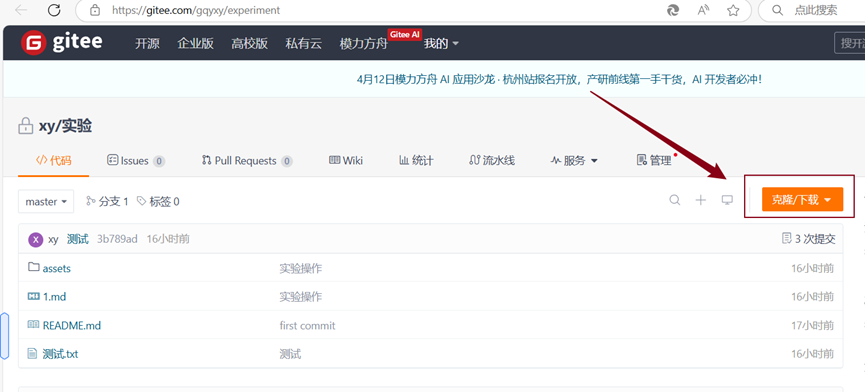Open the 开源 menu item
The image size is (865, 392).
tap(147, 44)
